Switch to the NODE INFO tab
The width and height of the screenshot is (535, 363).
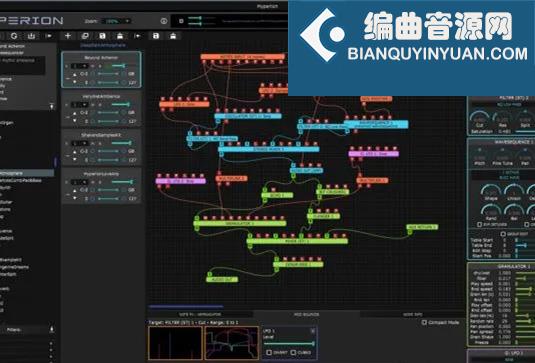[413, 314]
